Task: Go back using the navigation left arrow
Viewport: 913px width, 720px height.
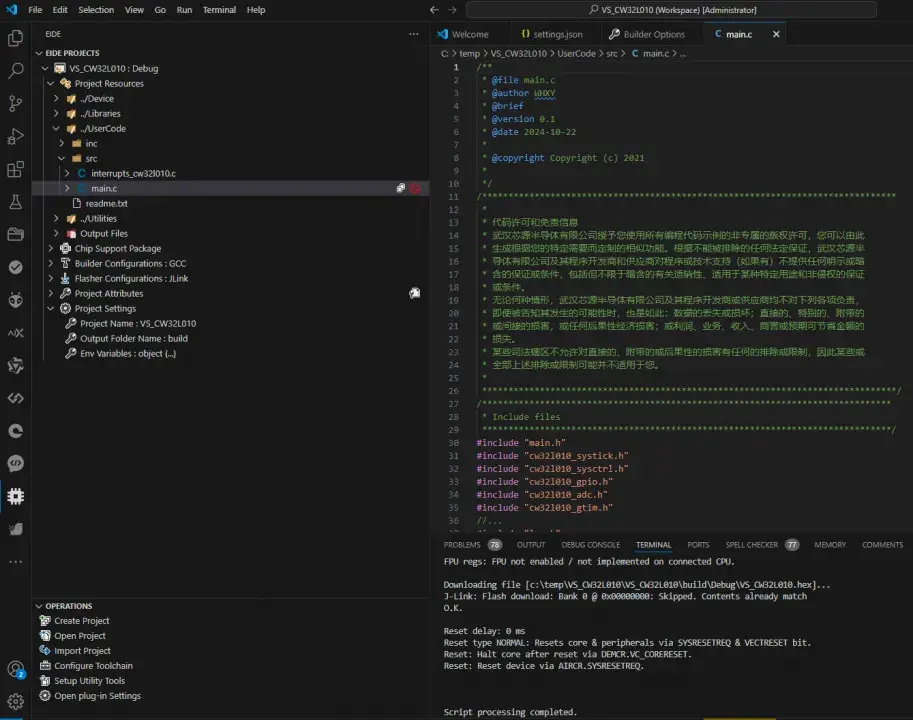Action: point(434,10)
